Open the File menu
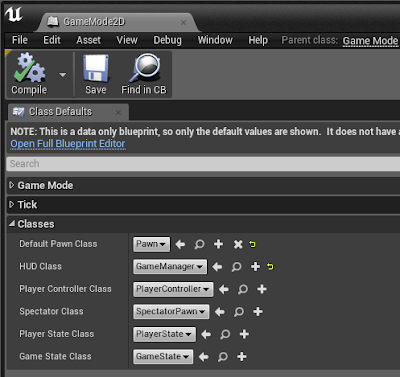The width and height of the screenshot is (400, 377). (x=20, y=40)
